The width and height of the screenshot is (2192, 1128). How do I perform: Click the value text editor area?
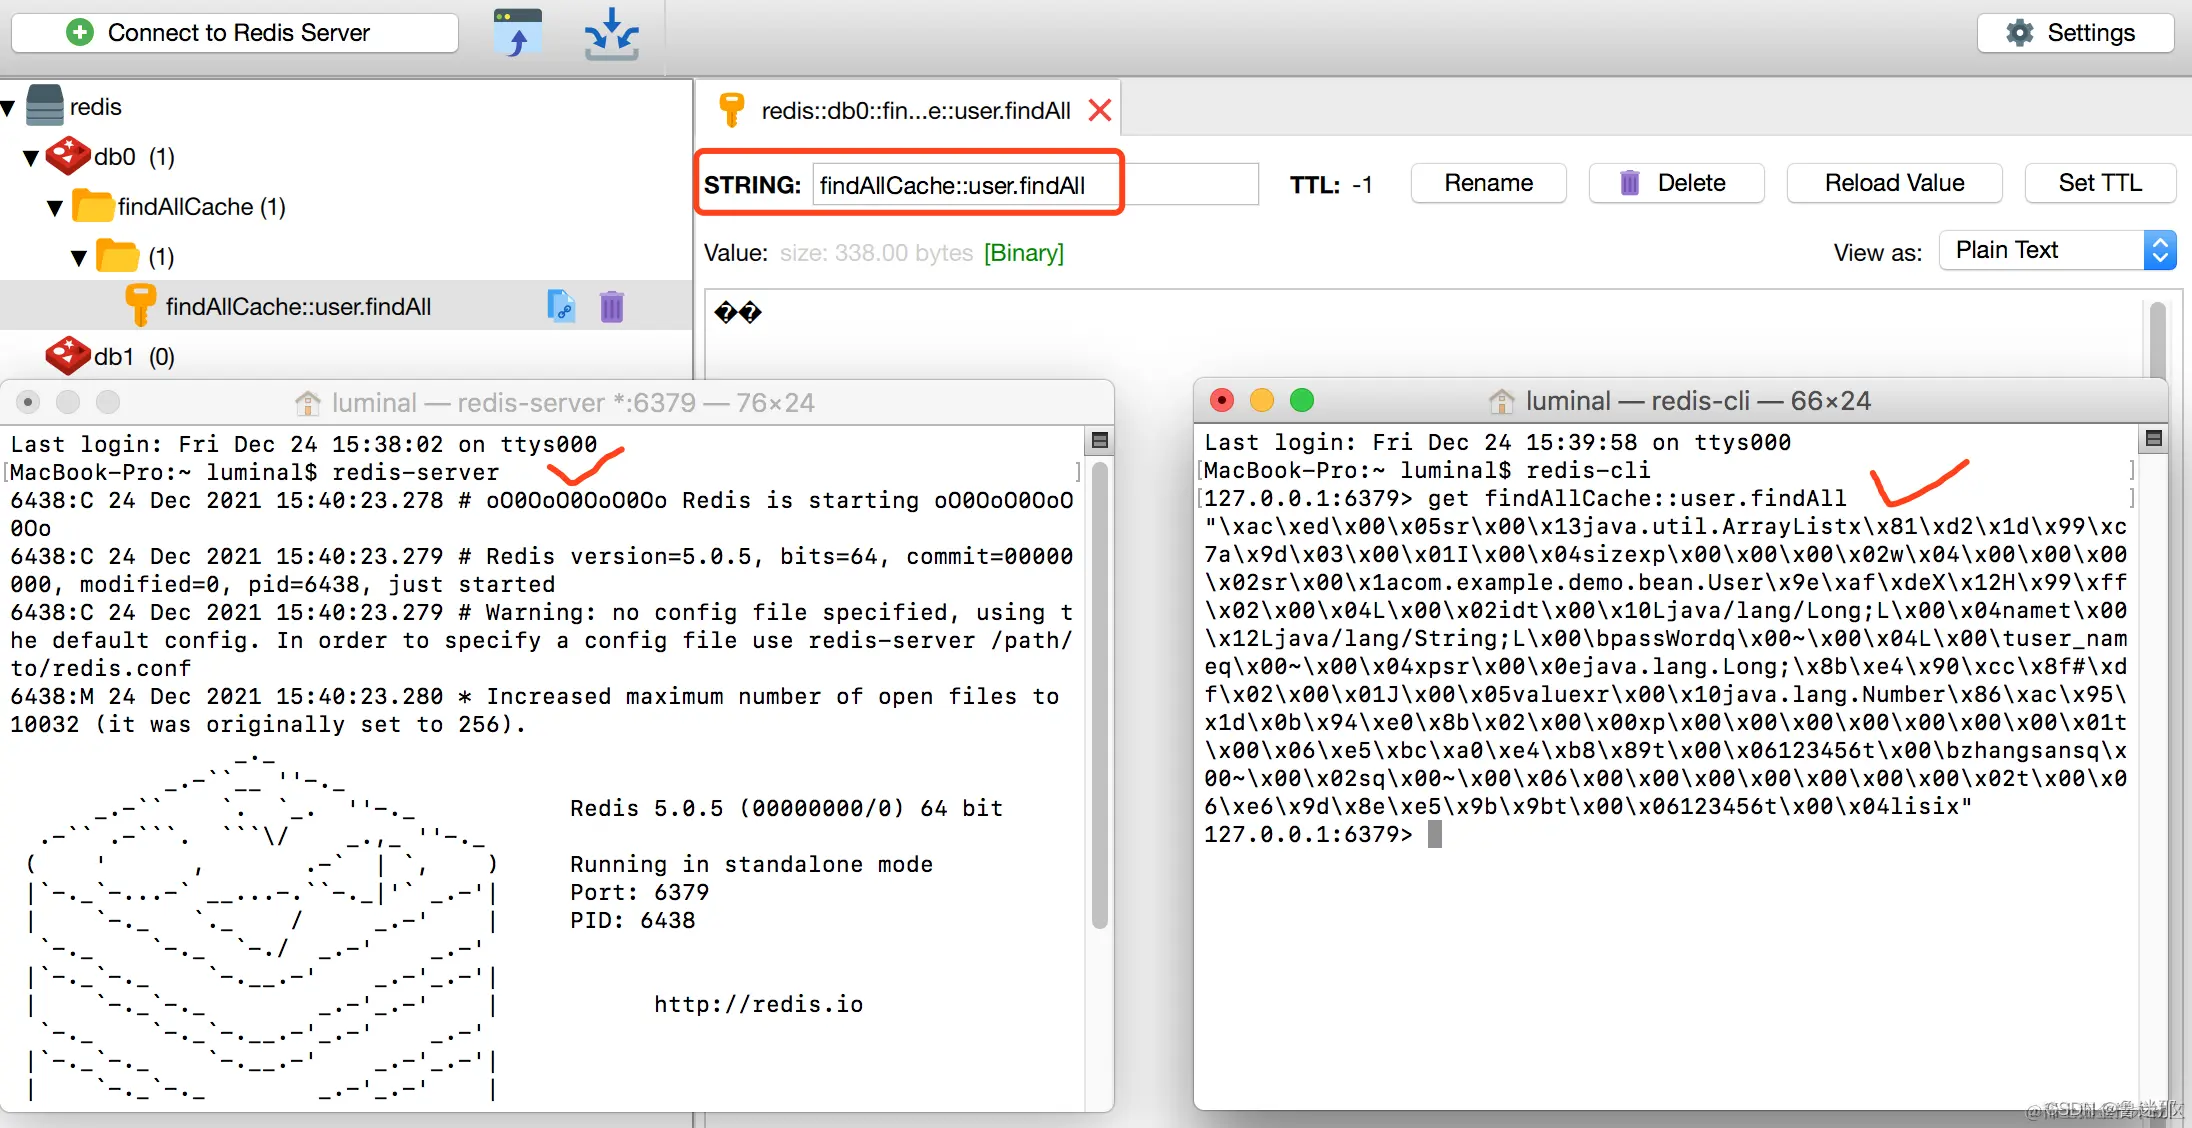point(1425,335)
